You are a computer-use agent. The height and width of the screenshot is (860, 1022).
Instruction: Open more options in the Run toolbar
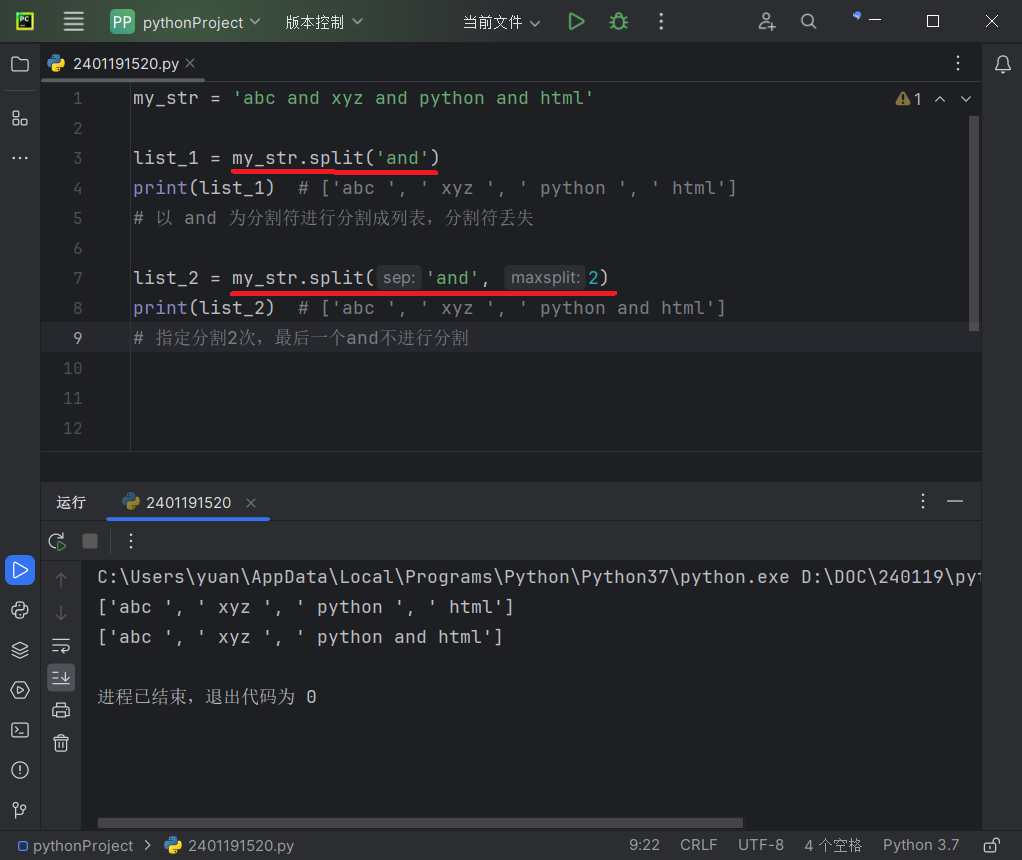(x=131, y=541)
